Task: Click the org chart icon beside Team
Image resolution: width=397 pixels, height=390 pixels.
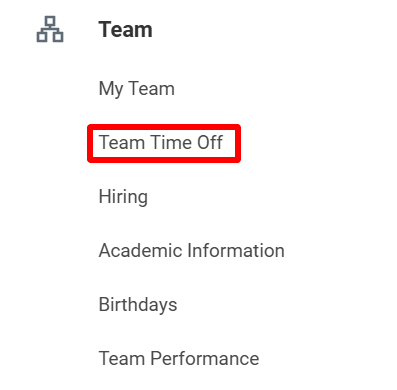Action: [x=50, y=29]
